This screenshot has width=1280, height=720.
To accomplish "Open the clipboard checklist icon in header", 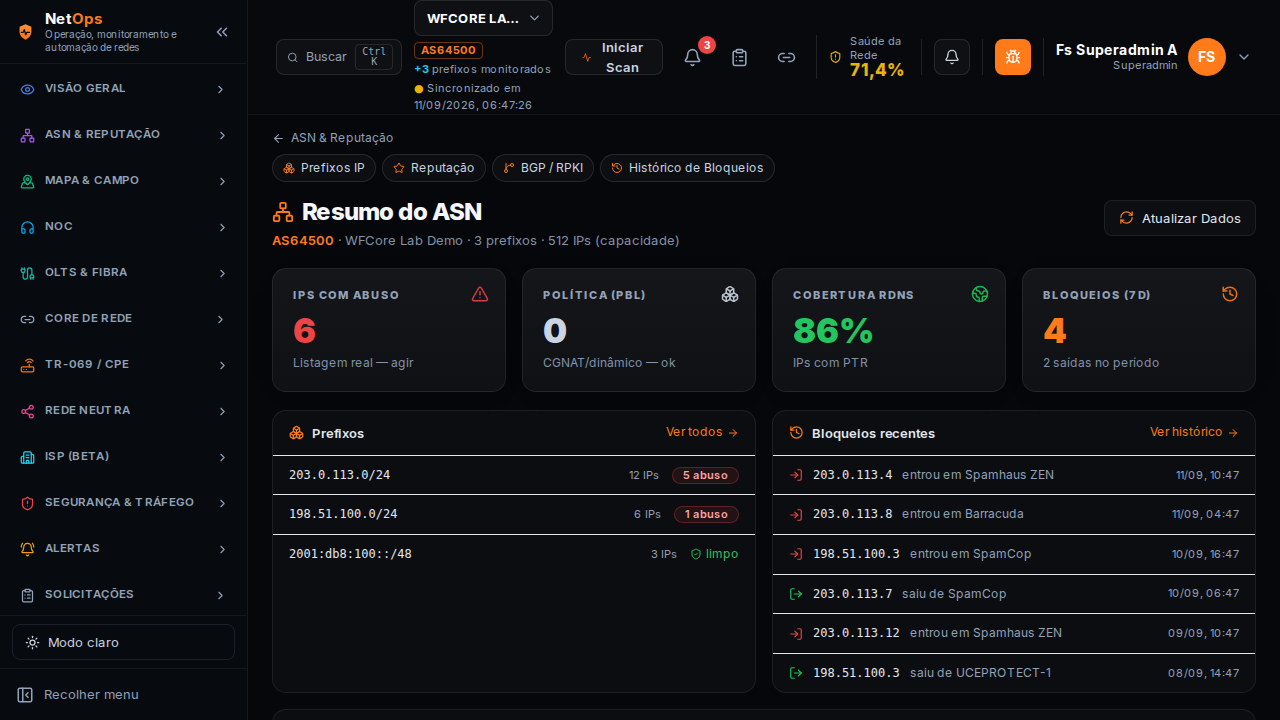I will click(x=739, y=57).
